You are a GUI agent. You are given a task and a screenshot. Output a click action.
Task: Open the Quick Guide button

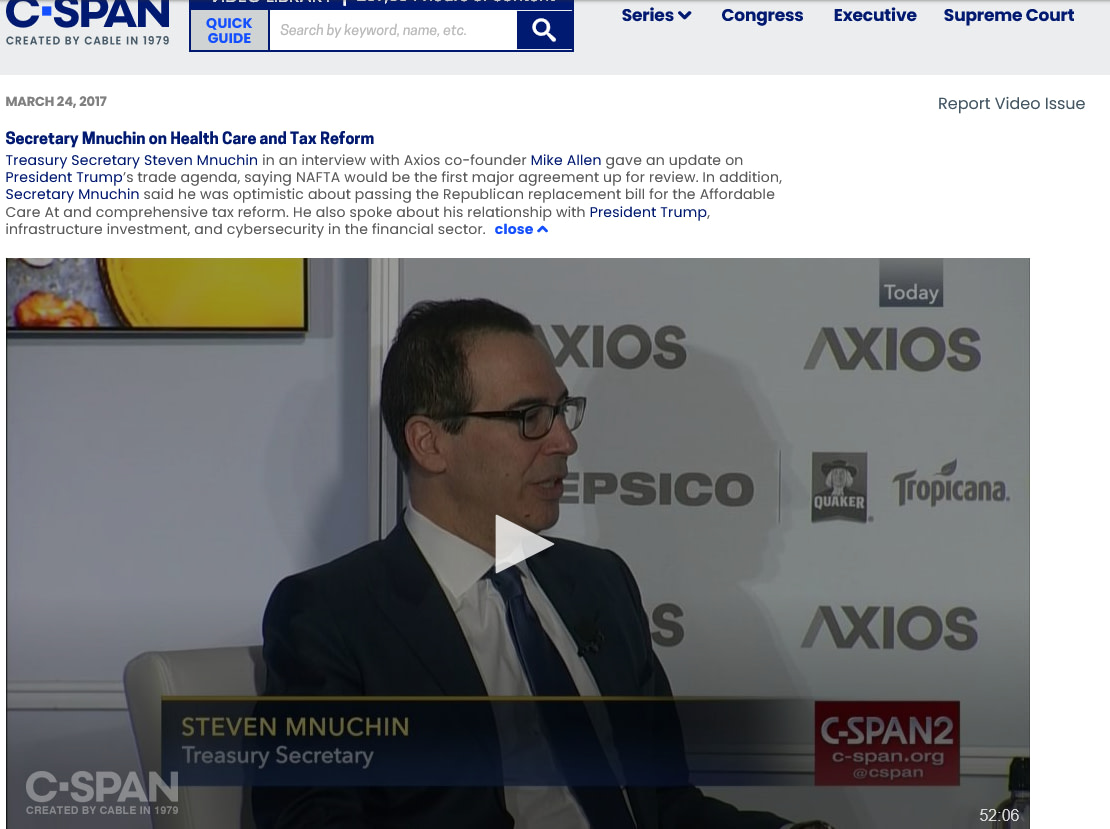(229, 30)
